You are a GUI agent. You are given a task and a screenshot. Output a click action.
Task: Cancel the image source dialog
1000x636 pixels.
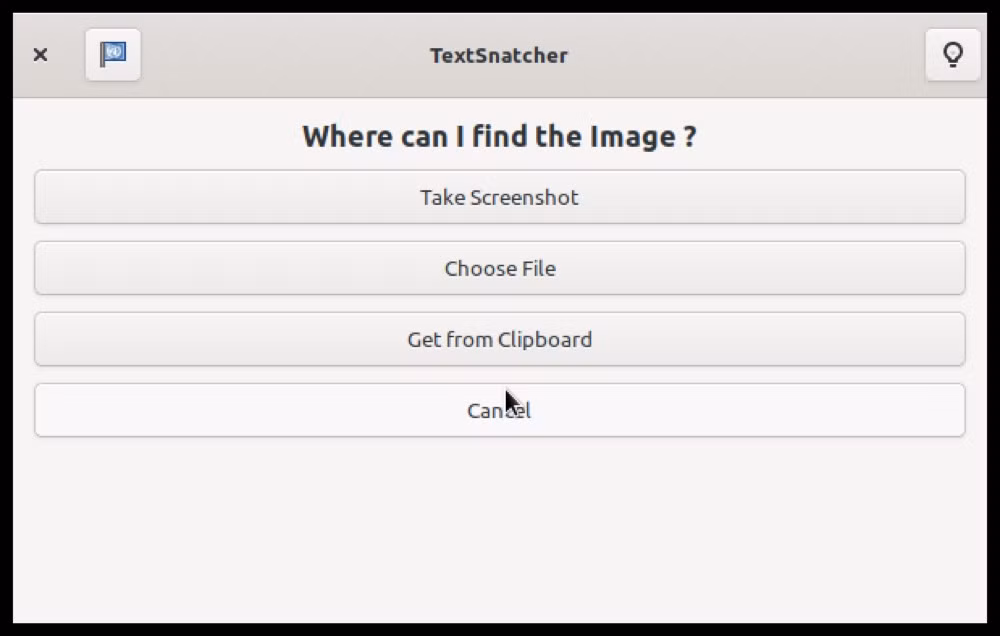pyautogui.click(x=499, y=410)
